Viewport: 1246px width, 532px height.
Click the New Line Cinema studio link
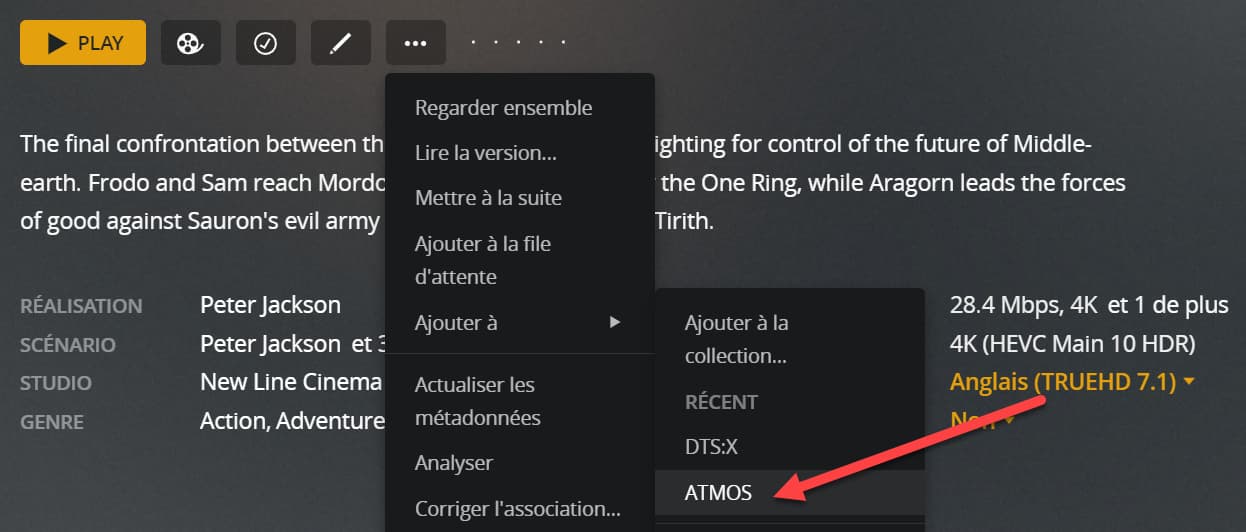pyautogui.click(x=291, y=382)
